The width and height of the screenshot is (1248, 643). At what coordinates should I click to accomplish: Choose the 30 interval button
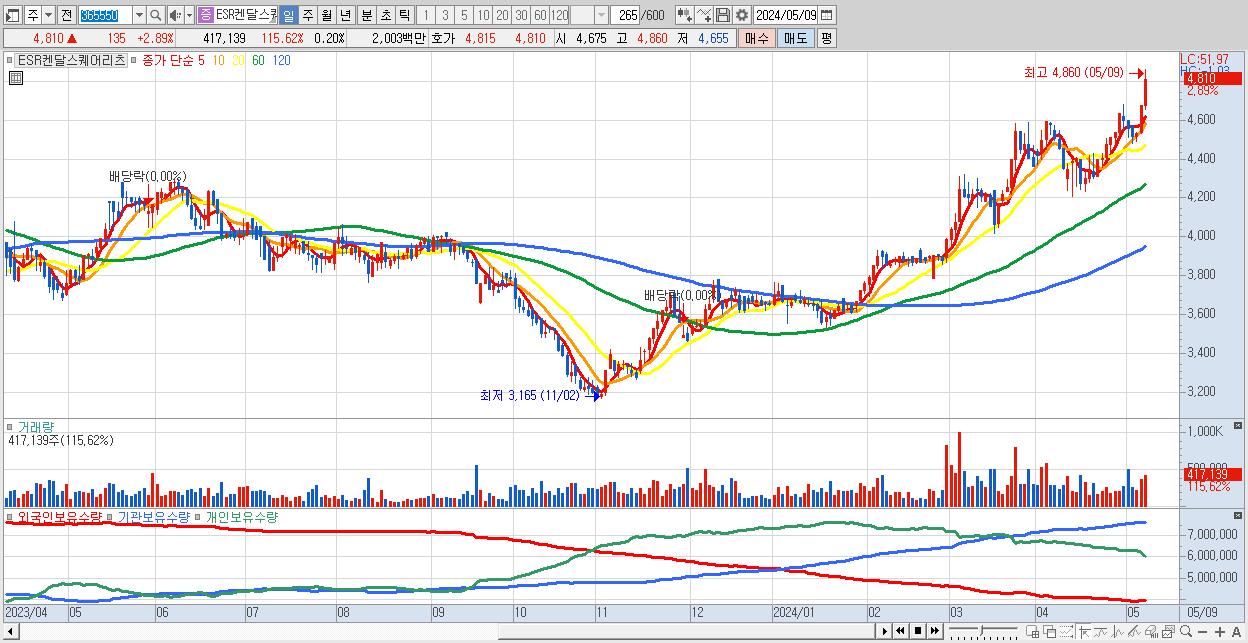coord(521,15)
